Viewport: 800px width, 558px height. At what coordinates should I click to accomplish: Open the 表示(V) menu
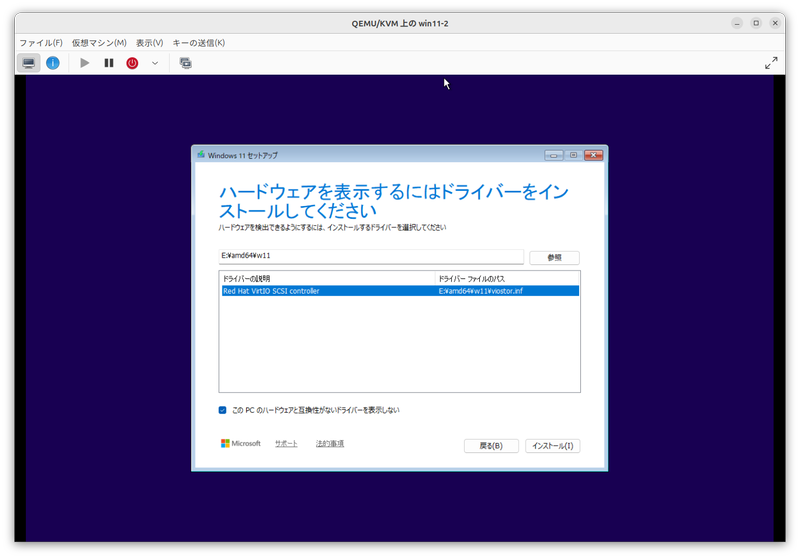point(149,43)
